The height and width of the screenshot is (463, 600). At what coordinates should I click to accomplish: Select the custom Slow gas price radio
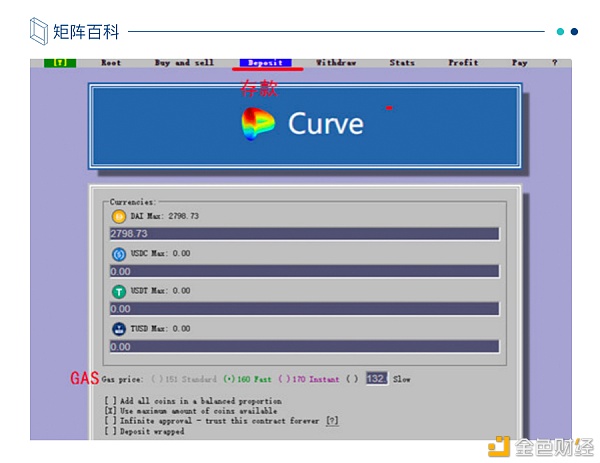[352, 379]
